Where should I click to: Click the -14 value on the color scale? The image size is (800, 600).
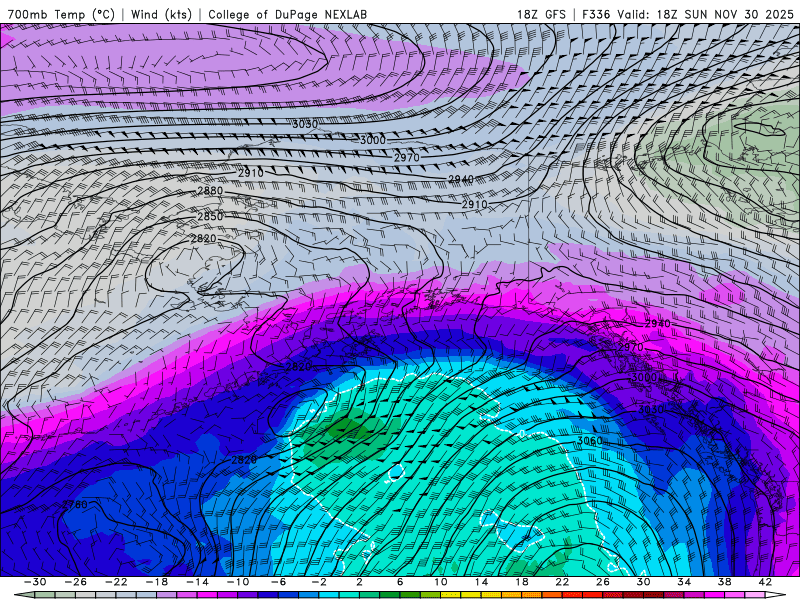click(197, 582)
